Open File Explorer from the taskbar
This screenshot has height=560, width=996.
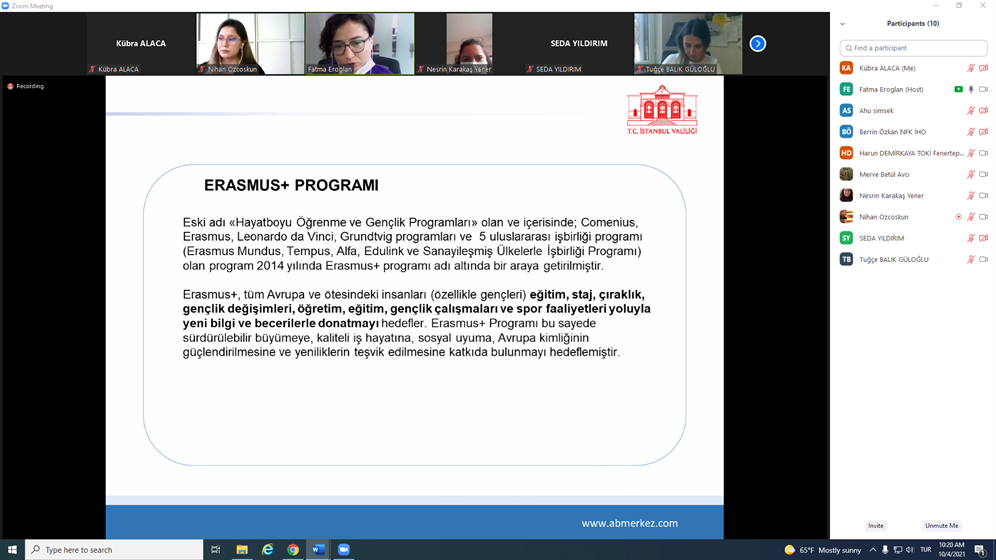242,549
